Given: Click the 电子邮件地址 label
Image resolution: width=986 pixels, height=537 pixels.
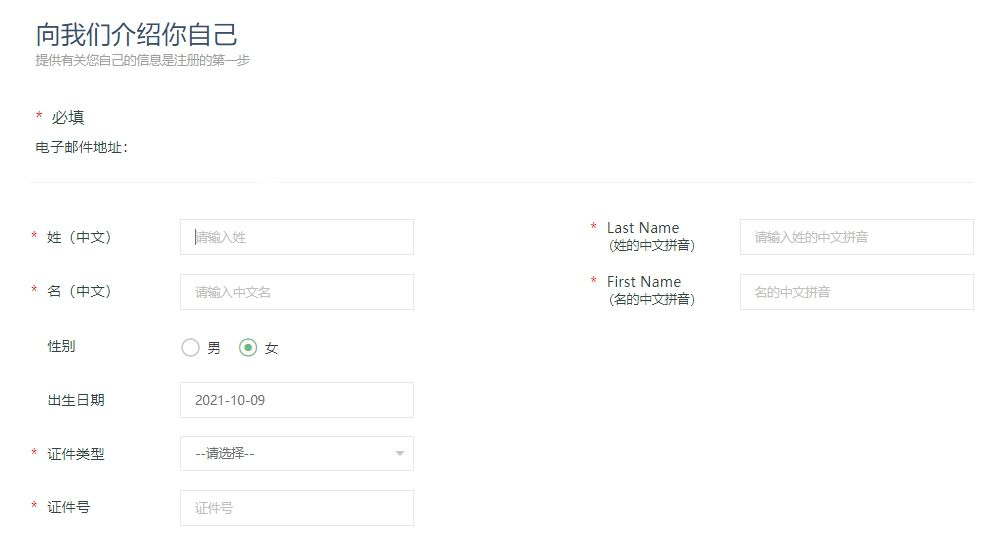Looking at the screenshot, I should click(81, 148).
